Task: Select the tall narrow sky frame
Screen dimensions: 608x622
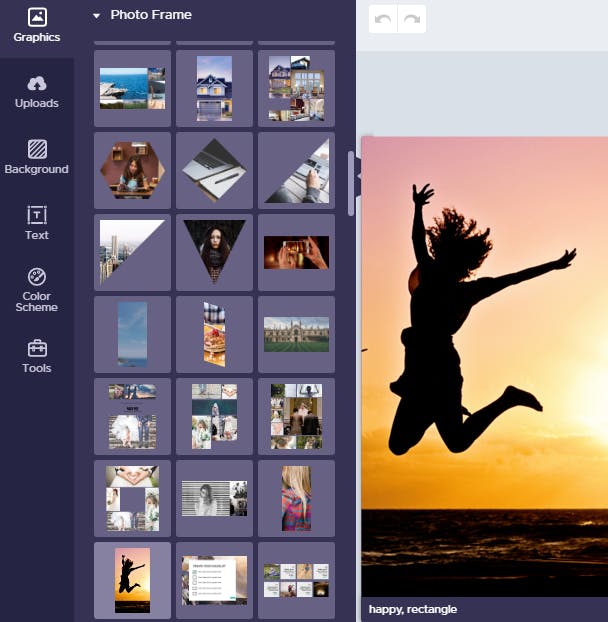Action: click(x=132, y=334)
